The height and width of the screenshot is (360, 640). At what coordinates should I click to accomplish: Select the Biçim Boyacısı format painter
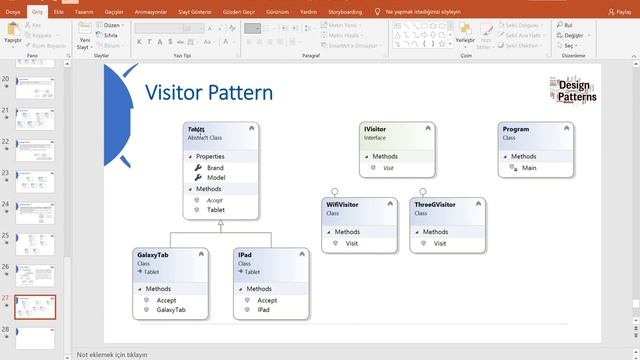coord(45,45)
